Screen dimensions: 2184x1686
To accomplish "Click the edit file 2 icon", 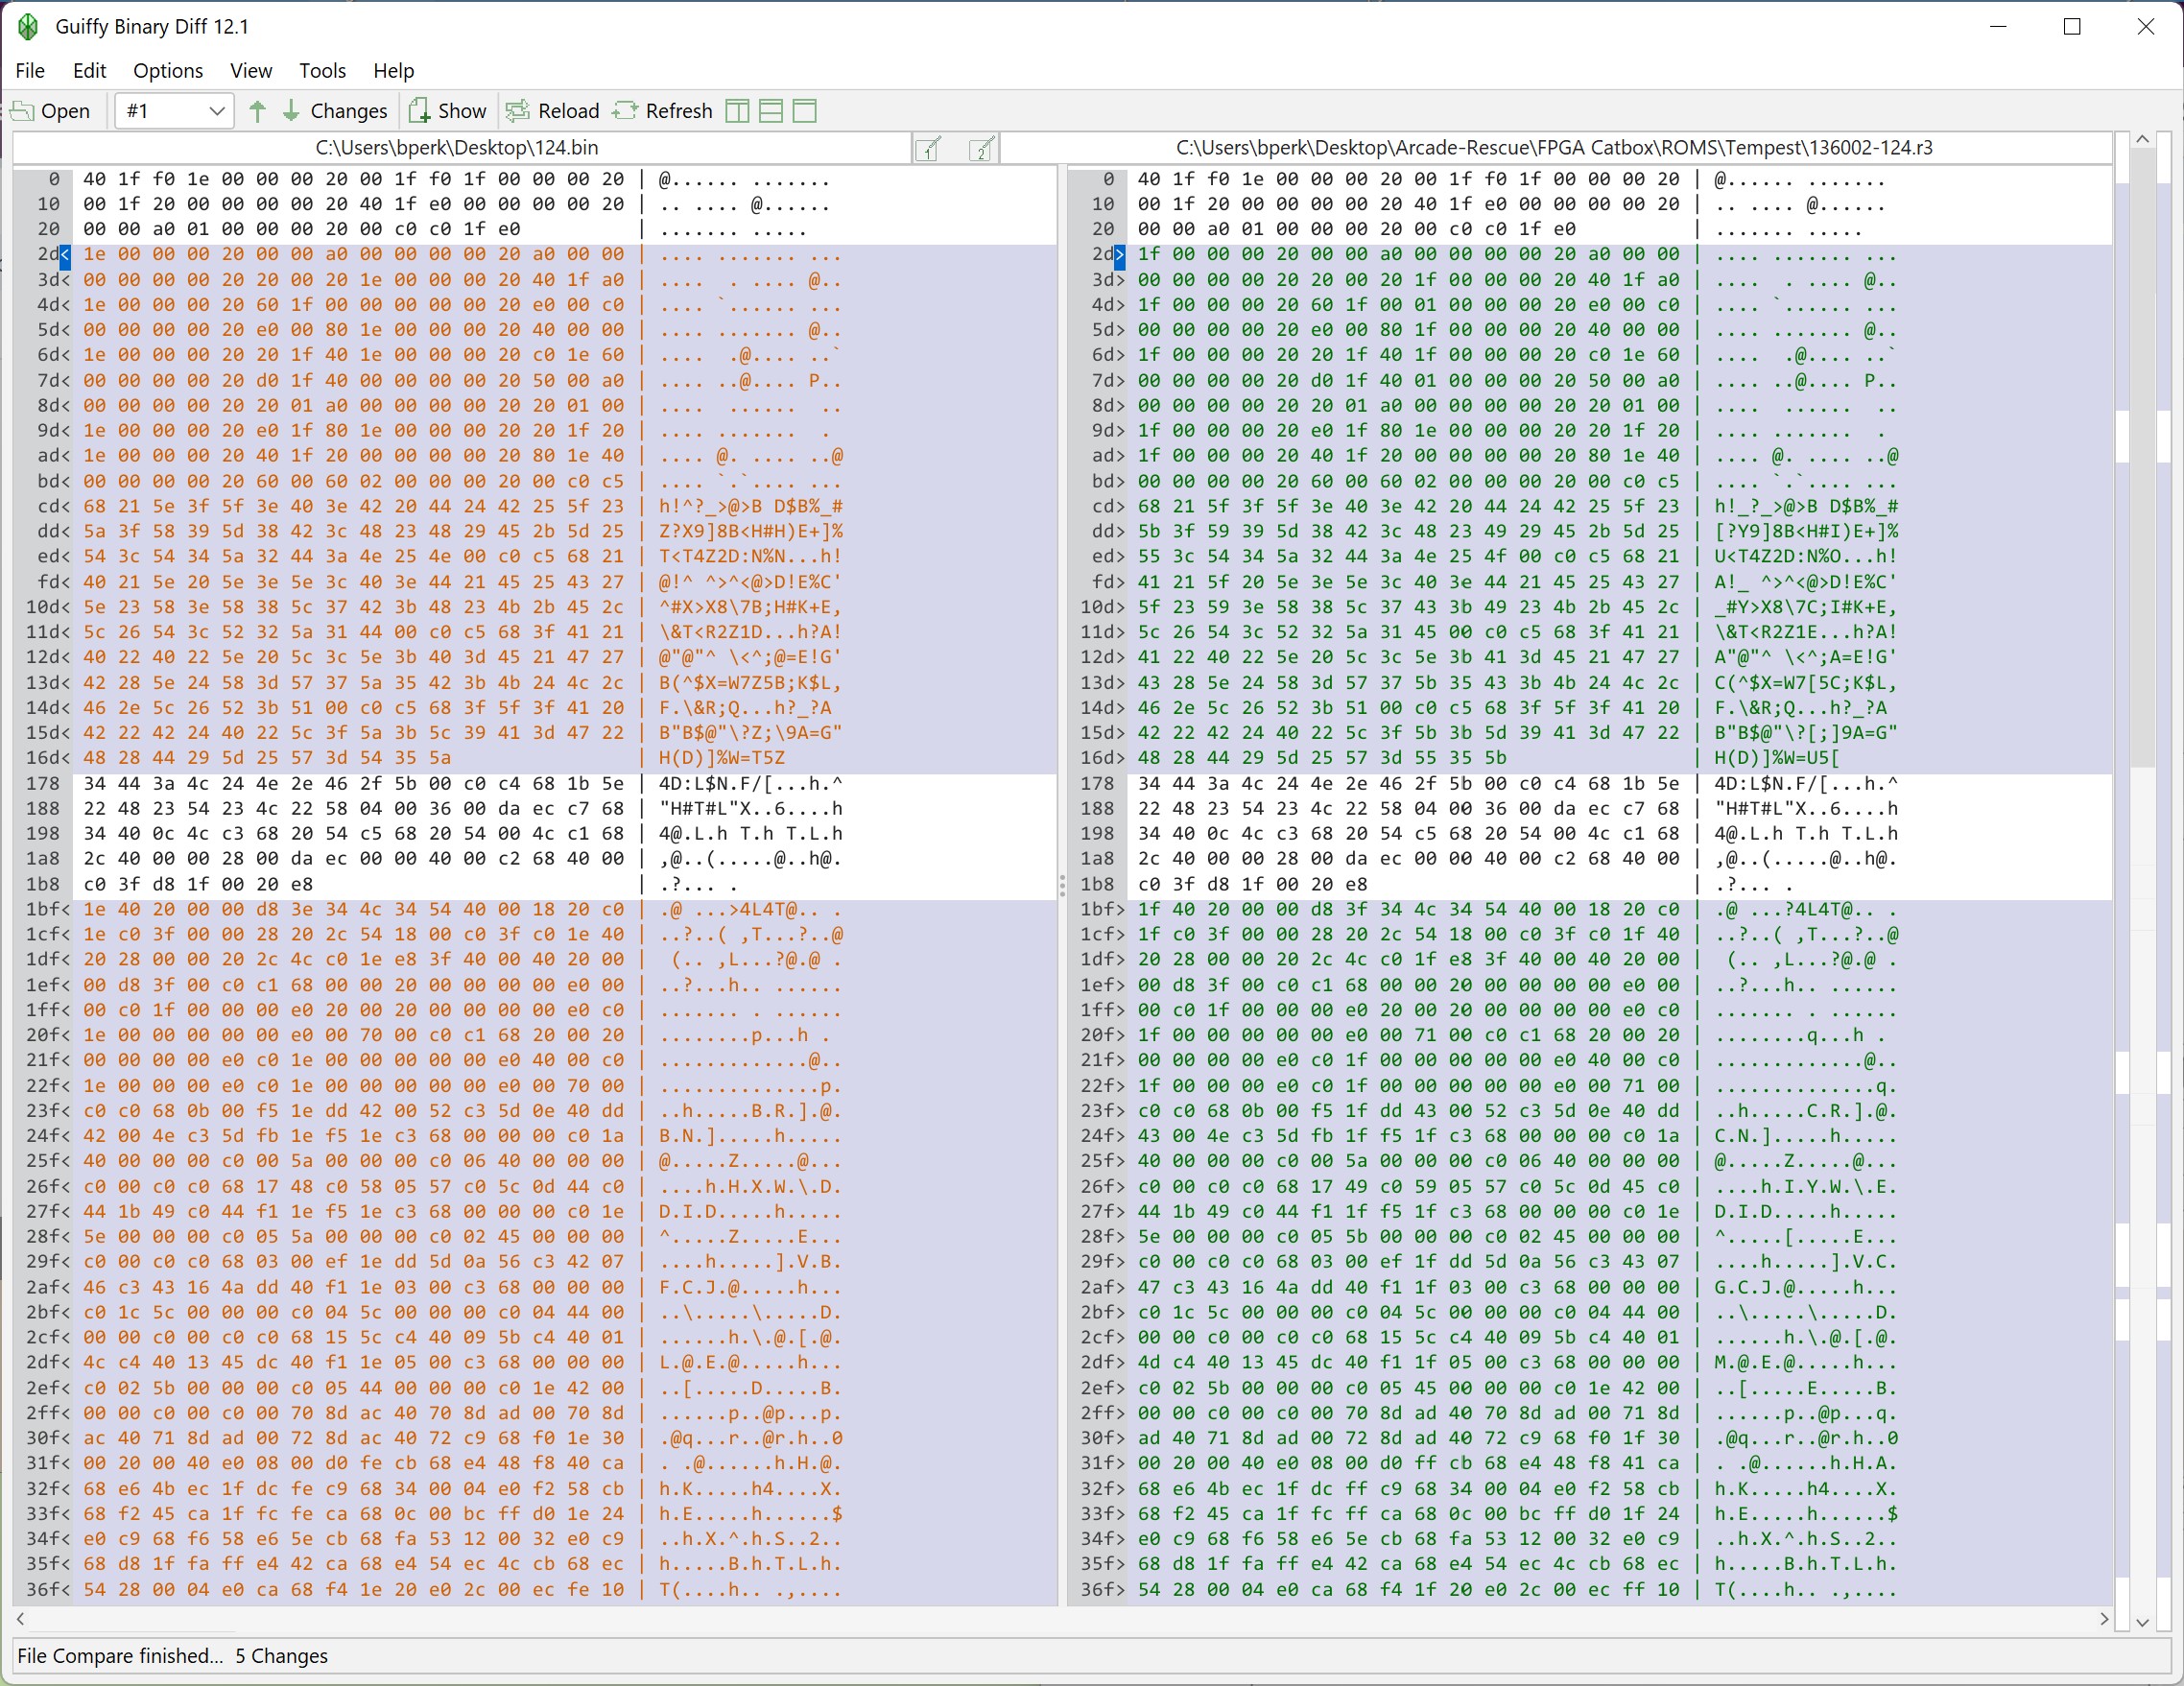I will click(983, 149).
